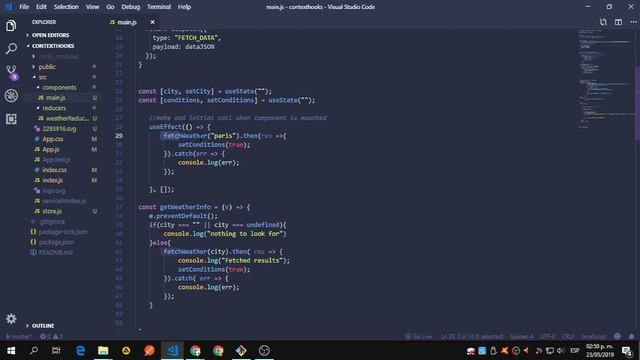The height and width of the screenshot is (360, 640).
Task: Open logo.svg in the explorer
Action: coord(53,191)
